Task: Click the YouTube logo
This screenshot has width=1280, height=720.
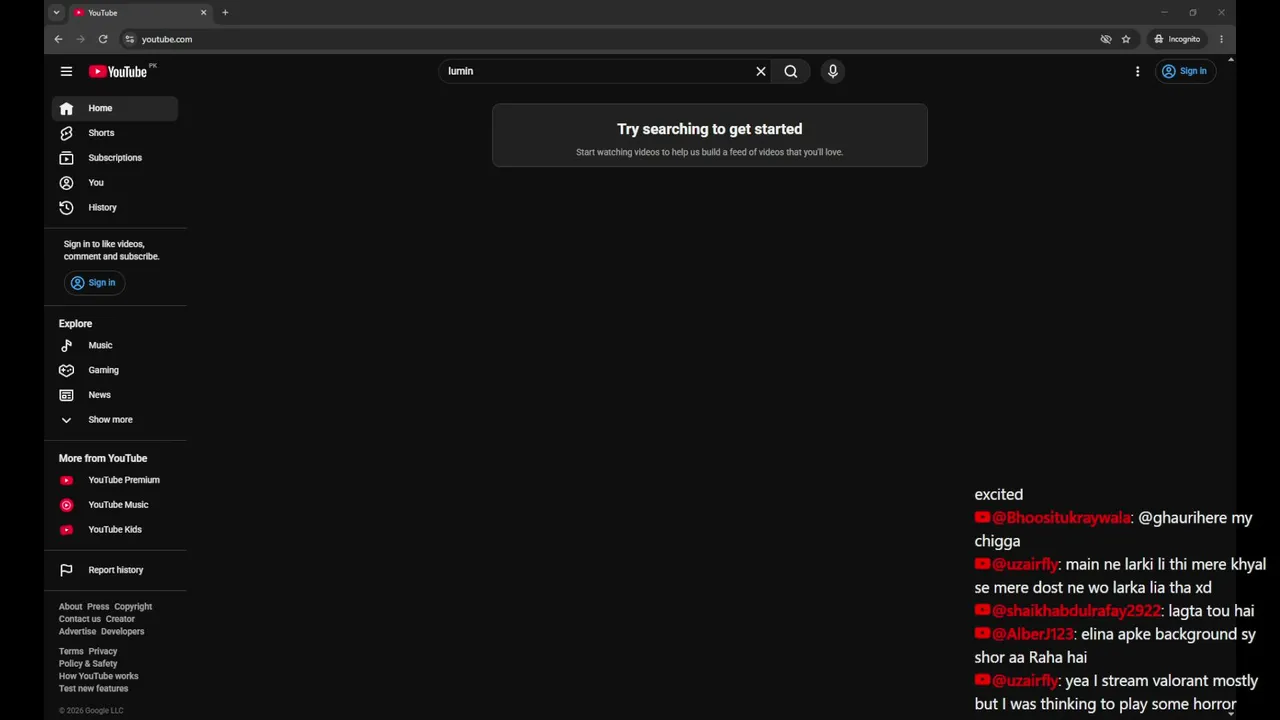Action: [x=118, y=71]
